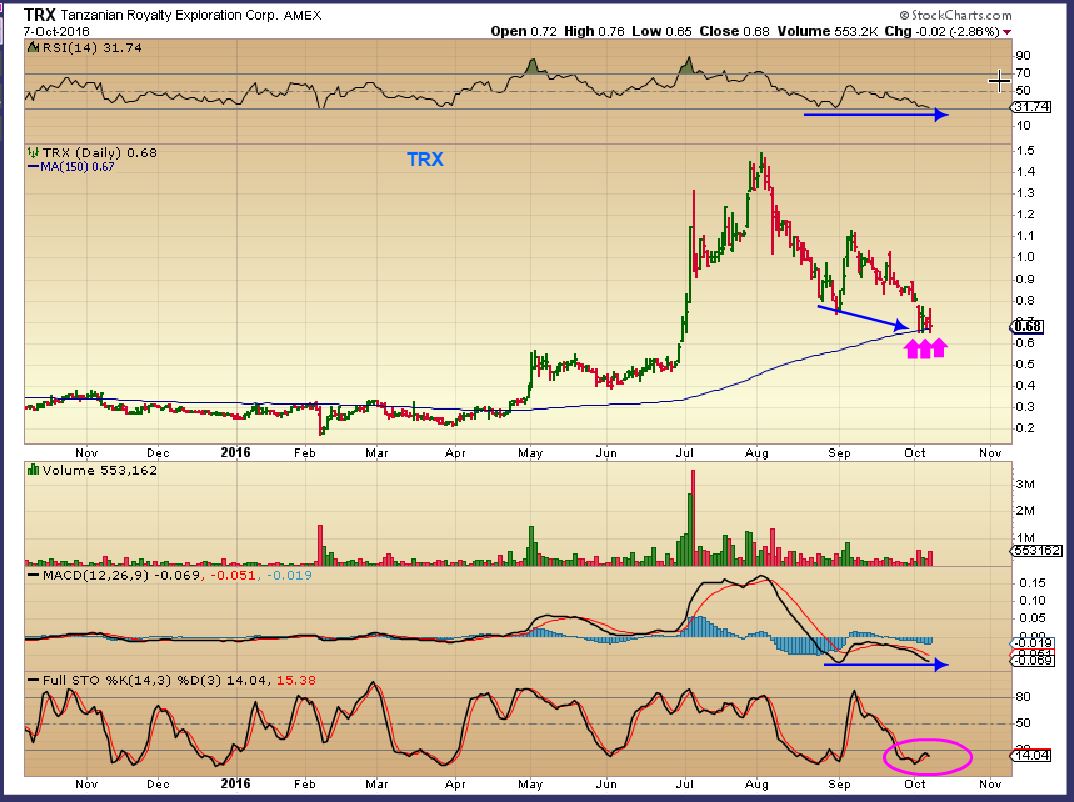Screen dimensions: 1074x802
Task: Click the Volume 553,162 panel label
Action: point(99,470)
